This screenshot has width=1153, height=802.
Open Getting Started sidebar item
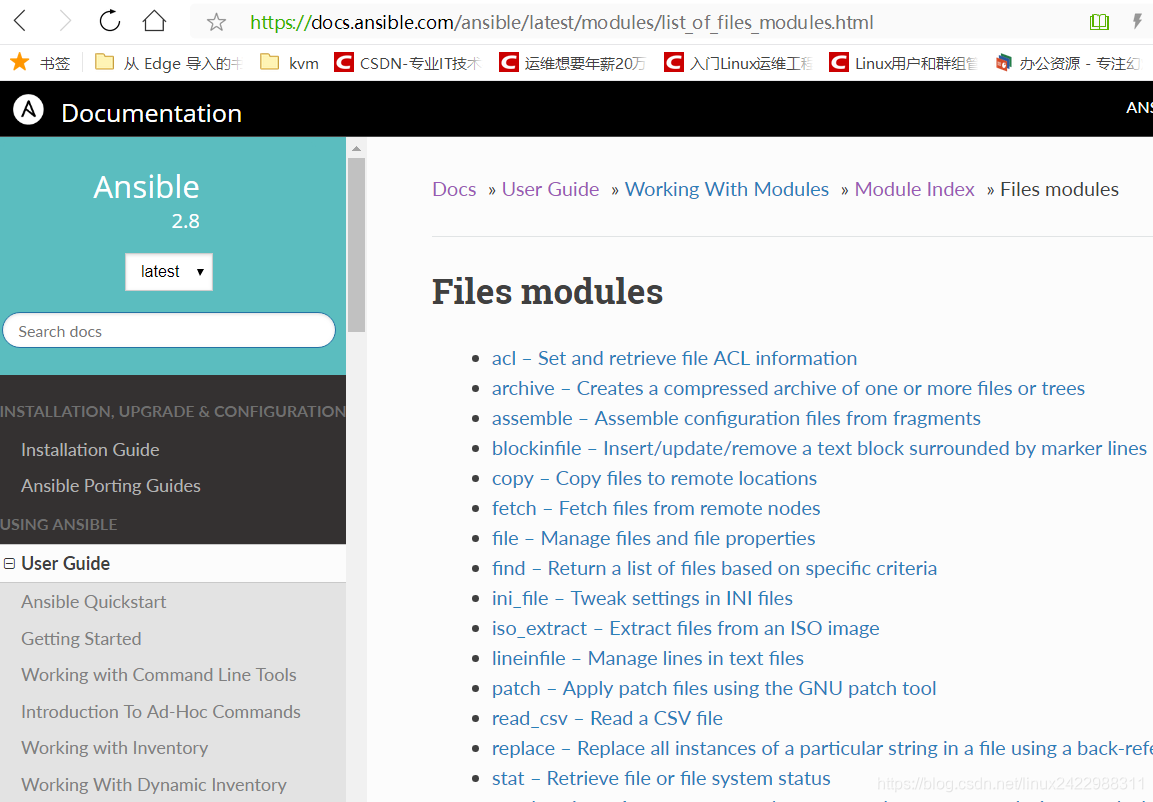click(x=81, y=639)
